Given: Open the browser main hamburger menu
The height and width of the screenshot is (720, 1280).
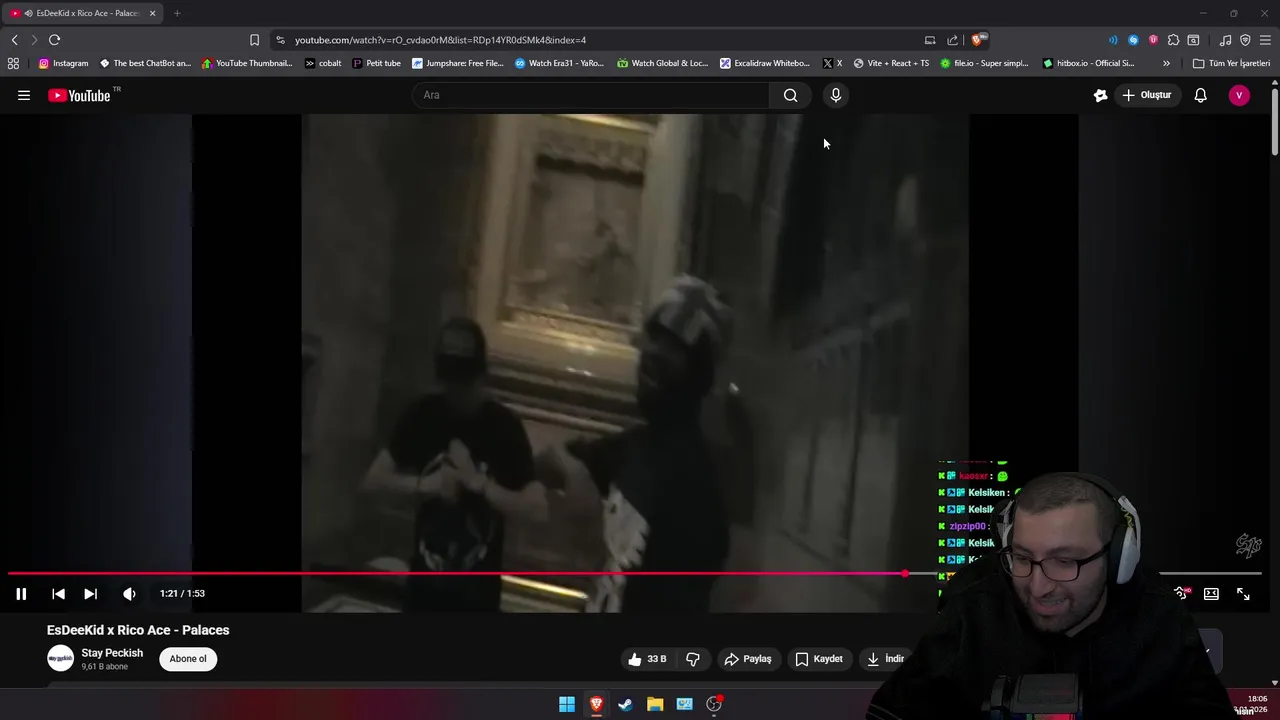Looking at the screenshot, I should pyautogui.click(x=1265, y=40).
